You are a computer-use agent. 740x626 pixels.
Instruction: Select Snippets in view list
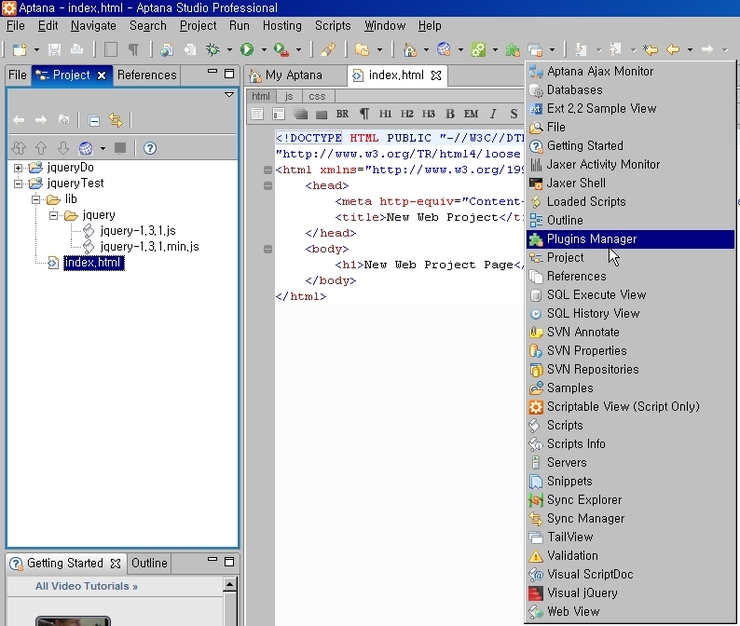pyautogui.click(x=630, y=481)
